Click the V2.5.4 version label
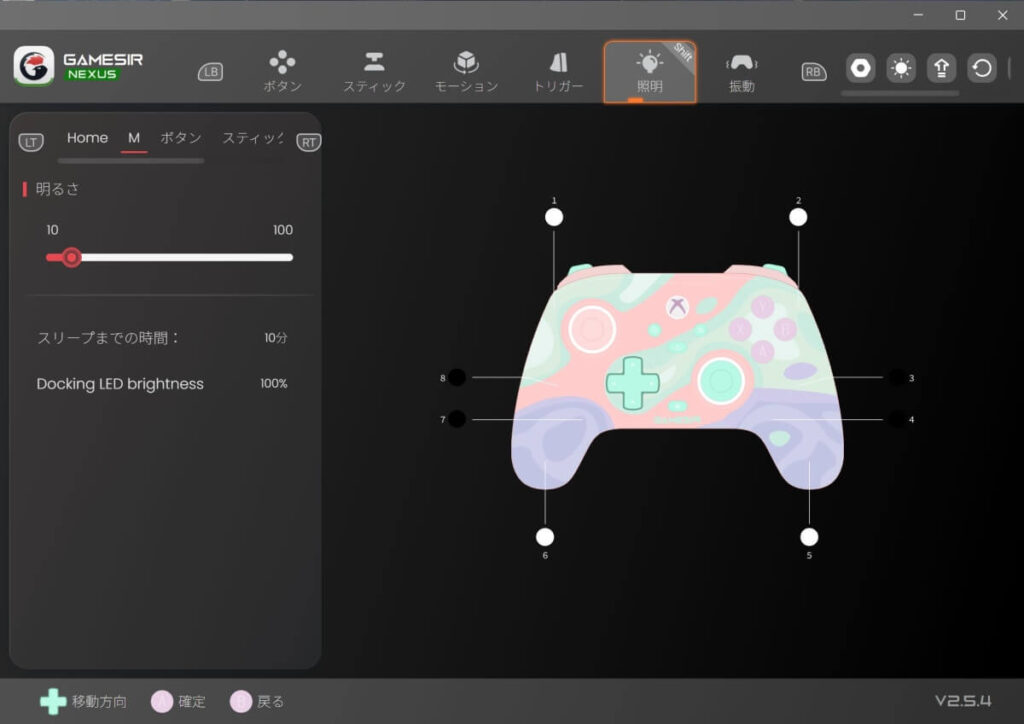 [x=963, y=701]
